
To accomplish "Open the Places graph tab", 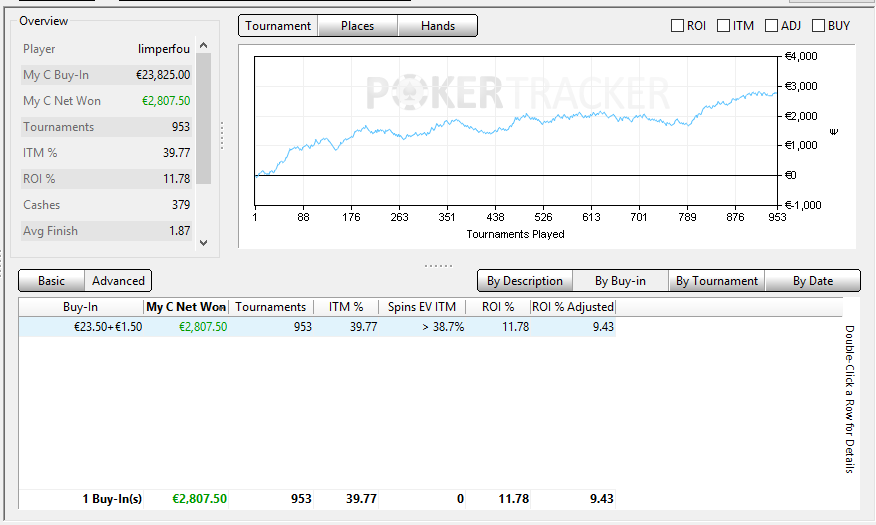I will (358, 26).
